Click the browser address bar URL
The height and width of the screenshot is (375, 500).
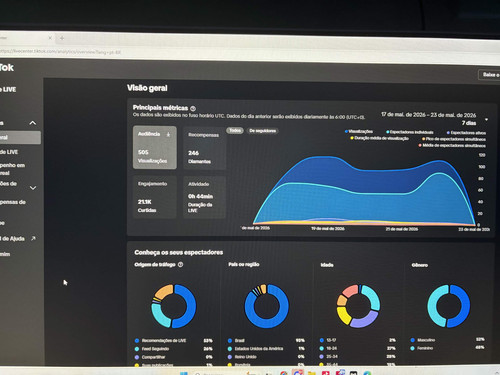(x=60, y=52)
